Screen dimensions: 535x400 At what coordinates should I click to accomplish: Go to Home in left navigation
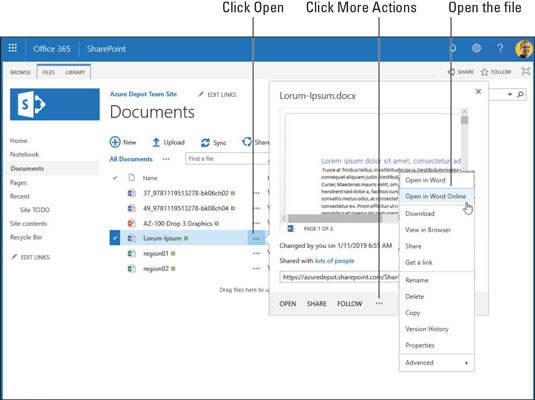pyautogui.click(x=18, y=141)
